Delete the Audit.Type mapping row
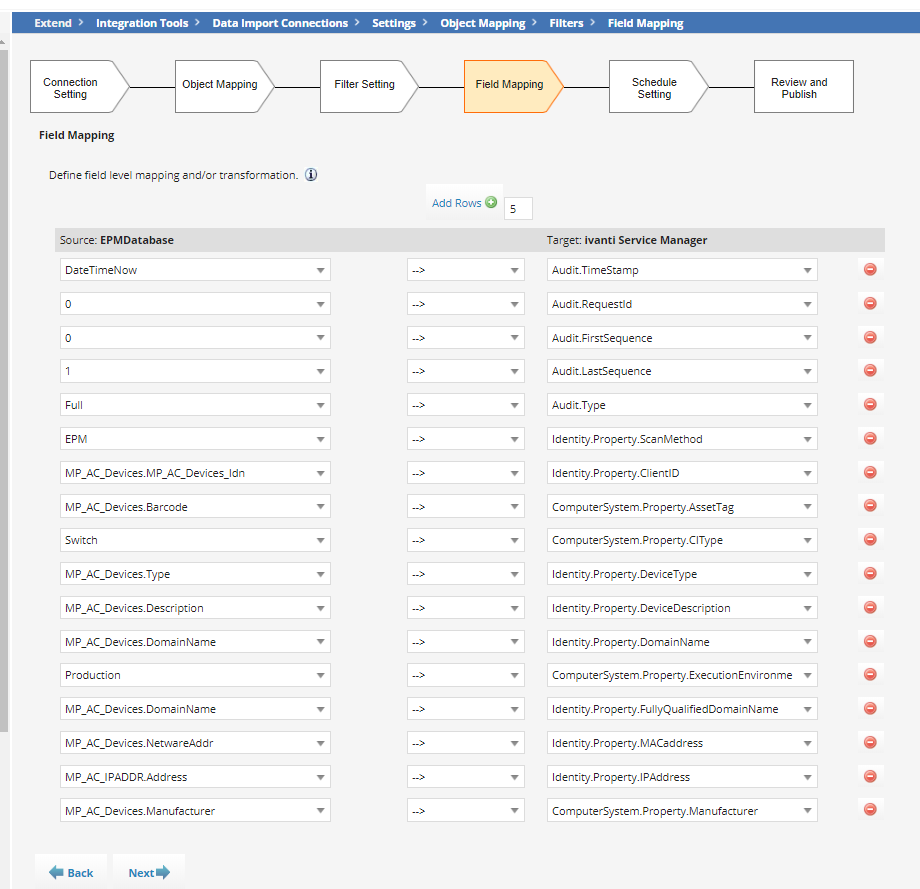Viewport: 920px width, 889px height. point(869,405)
